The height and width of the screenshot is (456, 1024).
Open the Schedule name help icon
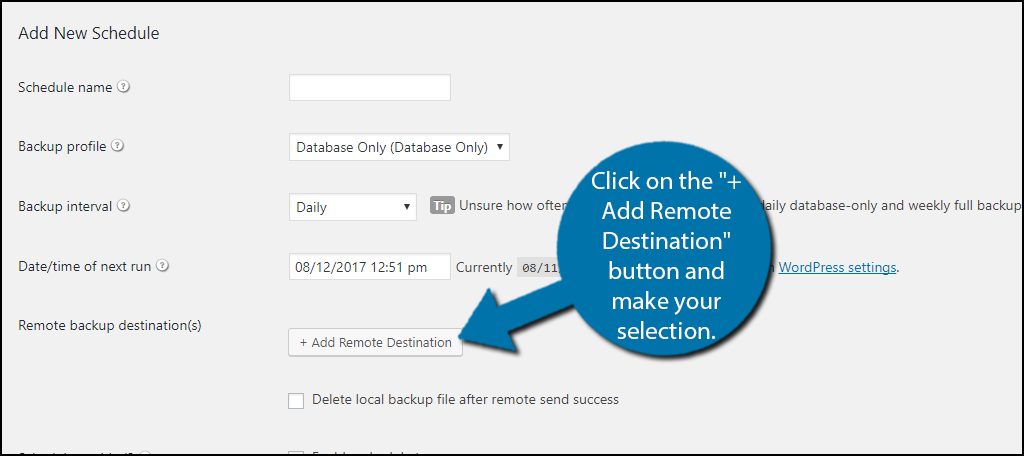tap(123, 86)
